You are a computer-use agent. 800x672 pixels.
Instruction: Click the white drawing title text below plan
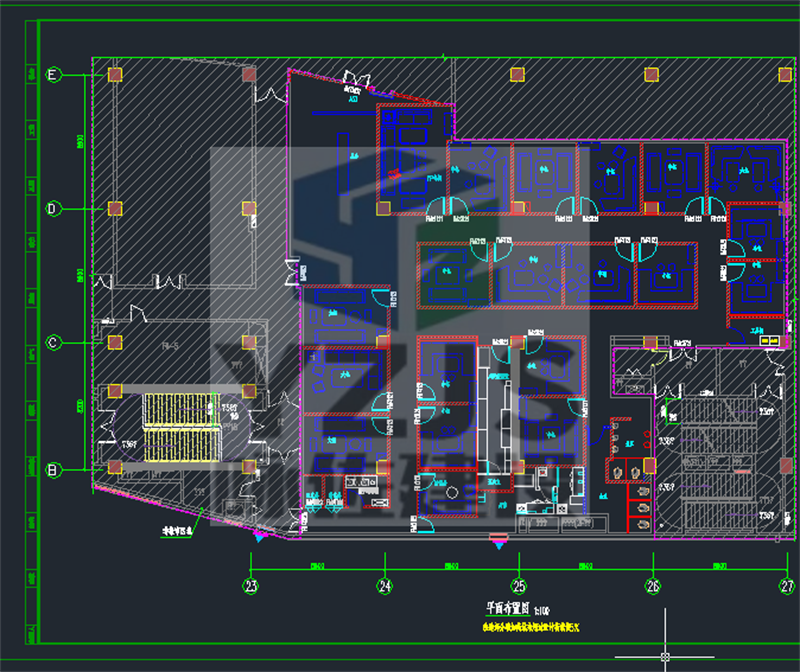click(510, 609)
